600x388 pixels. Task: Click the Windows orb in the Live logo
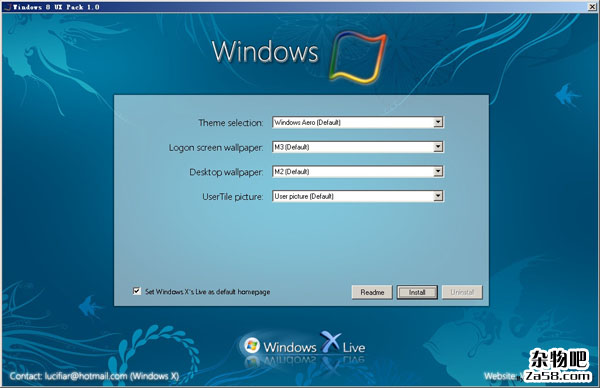click(x=252, y=345)
